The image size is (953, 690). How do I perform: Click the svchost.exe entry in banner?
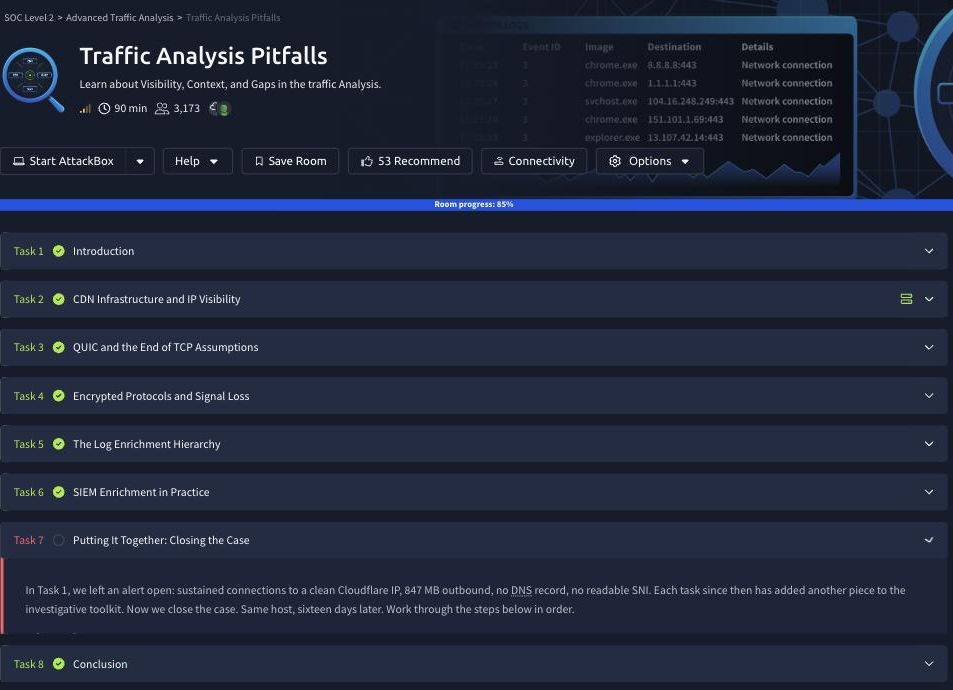[611, 102]
